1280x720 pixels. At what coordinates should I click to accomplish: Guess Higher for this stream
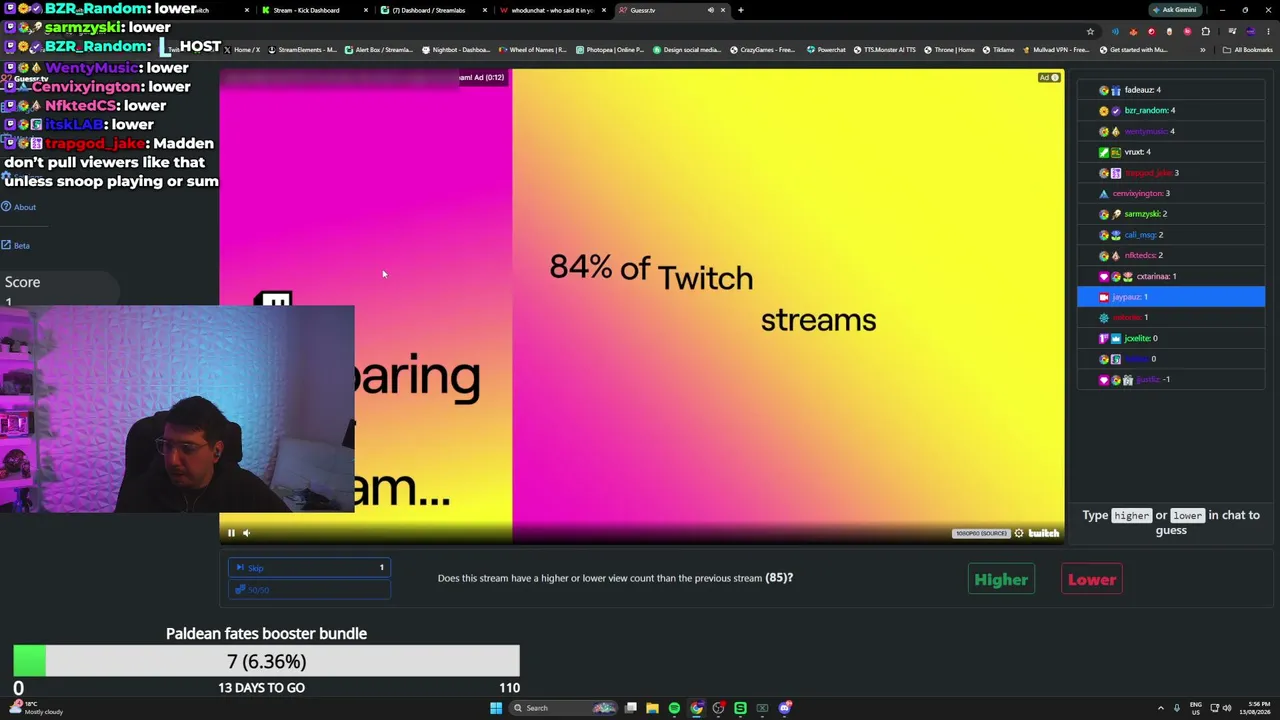1001,580
